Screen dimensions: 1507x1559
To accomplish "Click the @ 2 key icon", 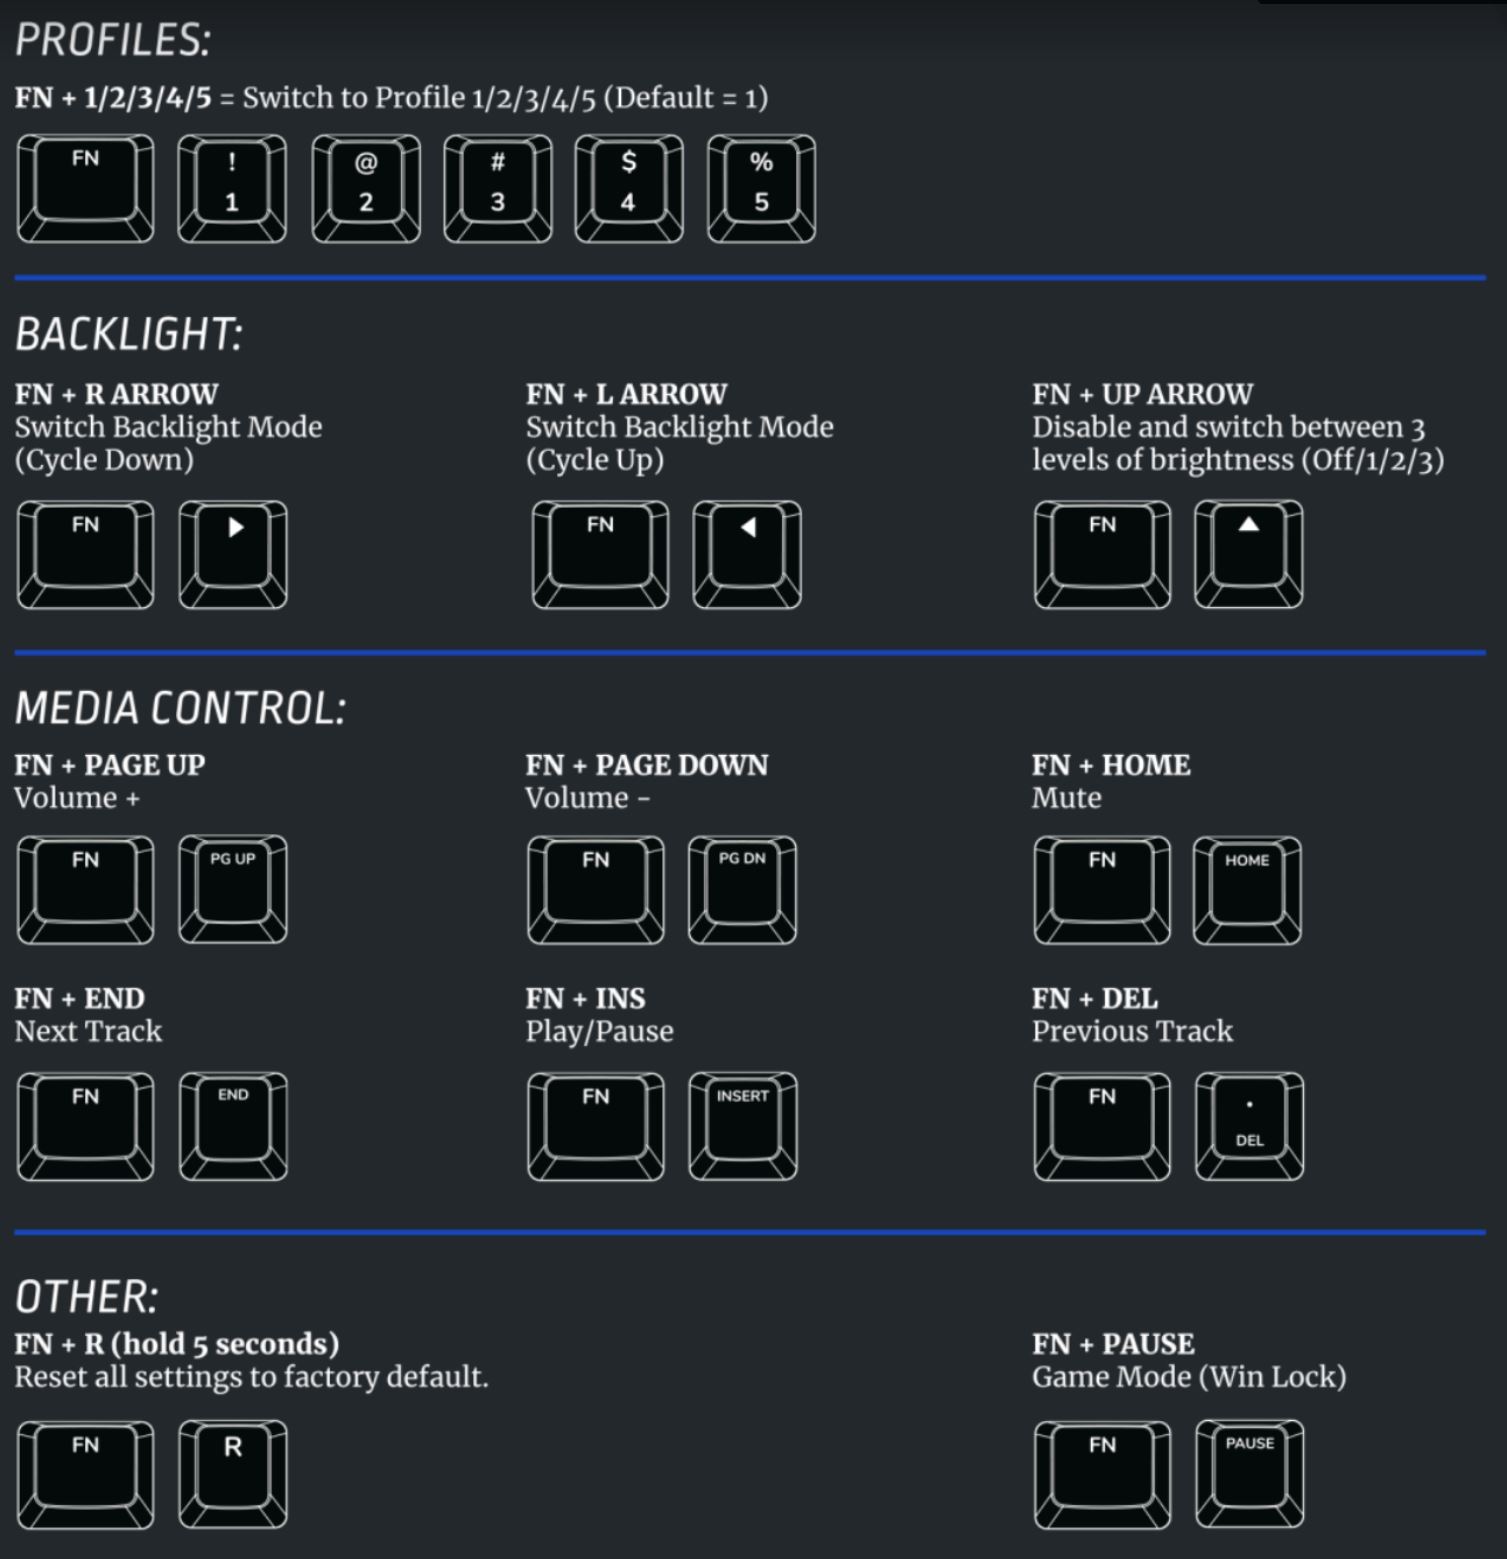I will [366, 189].
